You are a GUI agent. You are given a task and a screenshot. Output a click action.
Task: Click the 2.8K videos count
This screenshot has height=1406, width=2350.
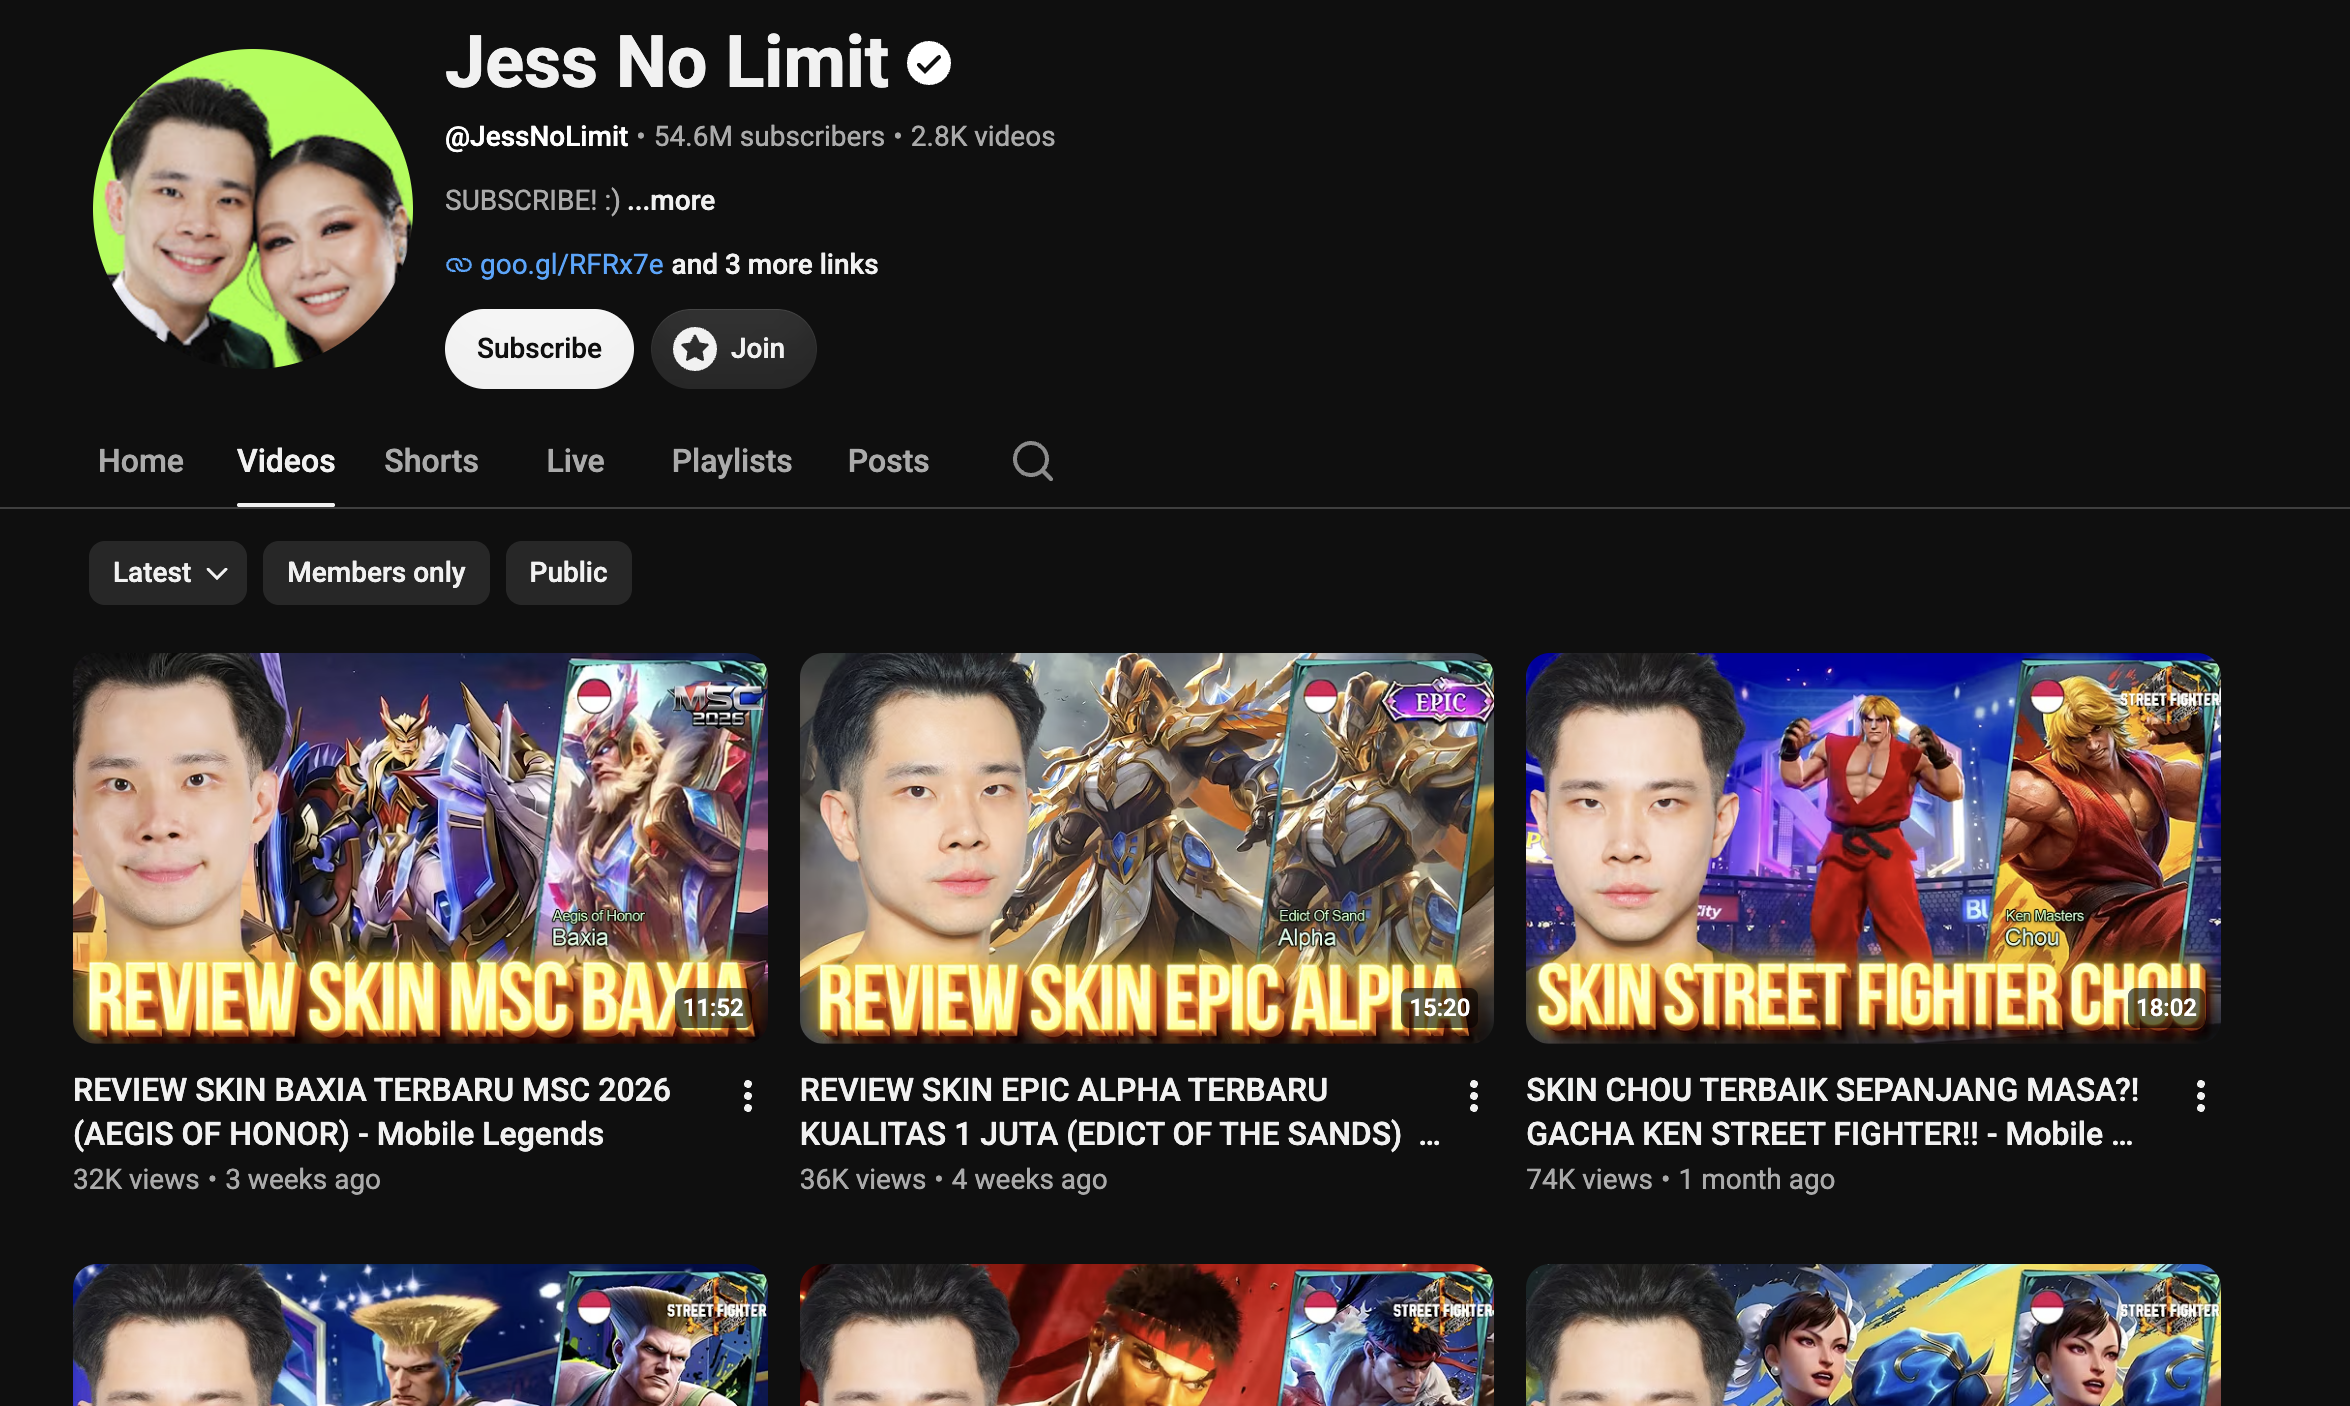982,137
